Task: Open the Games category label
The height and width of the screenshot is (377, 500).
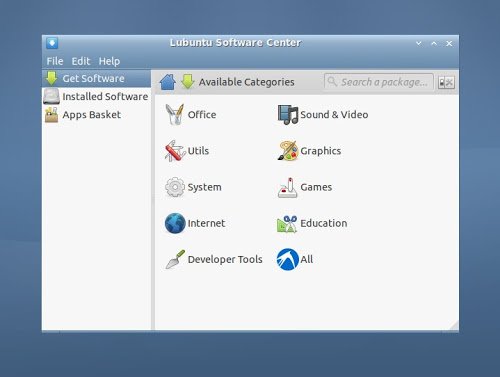Action: click(x=316, y=187)
